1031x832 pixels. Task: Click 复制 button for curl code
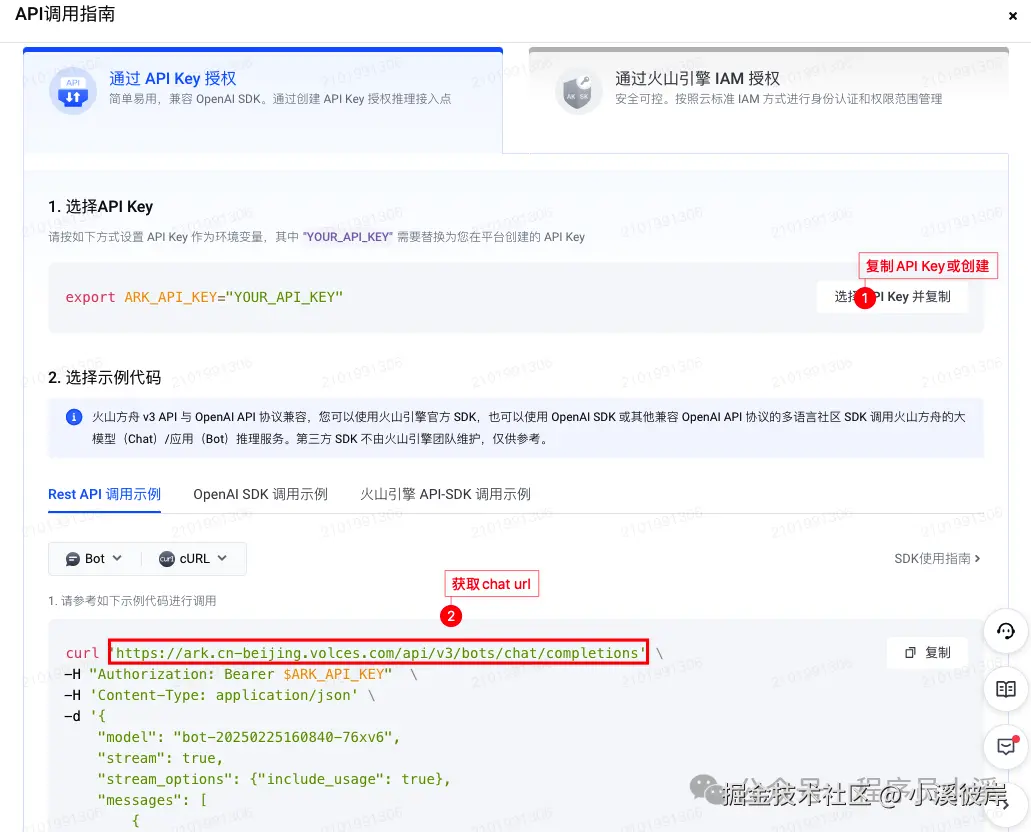927,652
